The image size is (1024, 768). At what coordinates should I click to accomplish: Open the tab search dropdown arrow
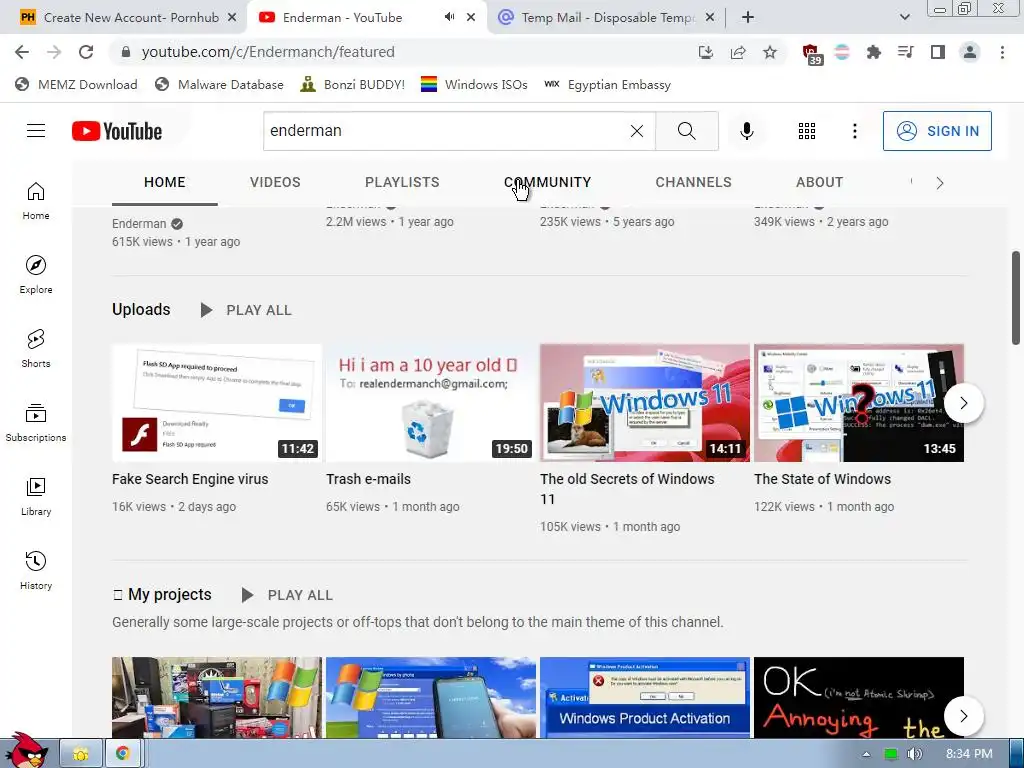click(904, 18)
